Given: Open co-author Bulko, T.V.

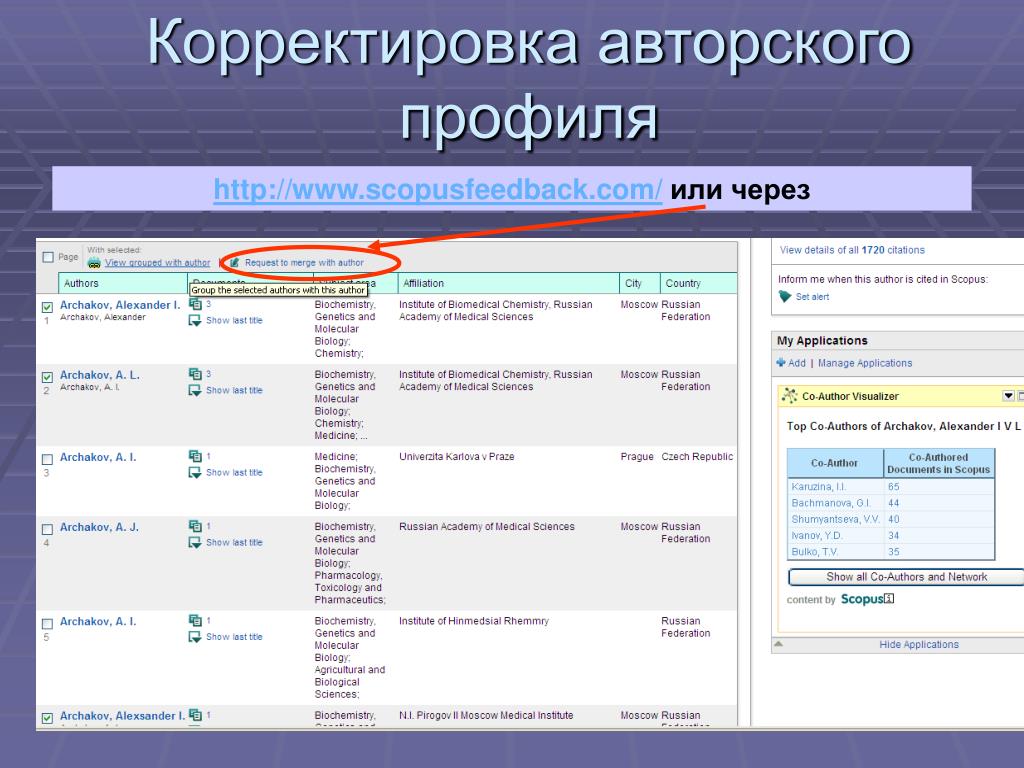Looking at the screenshot, I should (814, 552).
